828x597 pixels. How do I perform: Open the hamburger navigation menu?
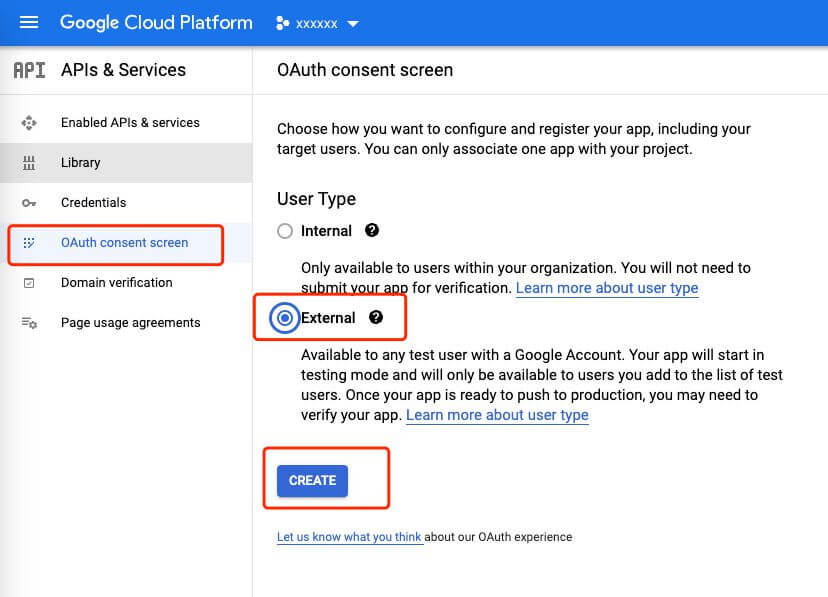click(x=29, y=22)
